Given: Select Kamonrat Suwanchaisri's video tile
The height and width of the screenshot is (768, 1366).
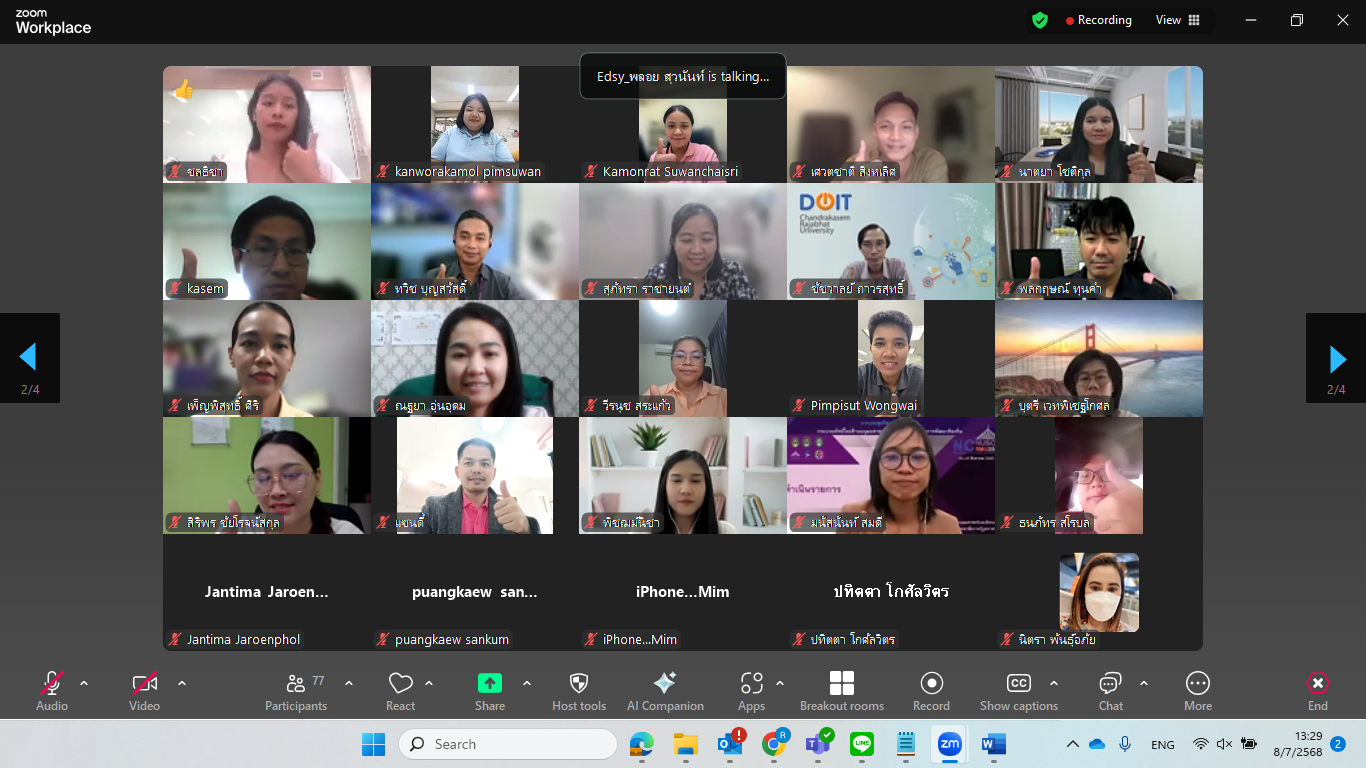Looking at the screenshot, I should click(x=683, y=124).
